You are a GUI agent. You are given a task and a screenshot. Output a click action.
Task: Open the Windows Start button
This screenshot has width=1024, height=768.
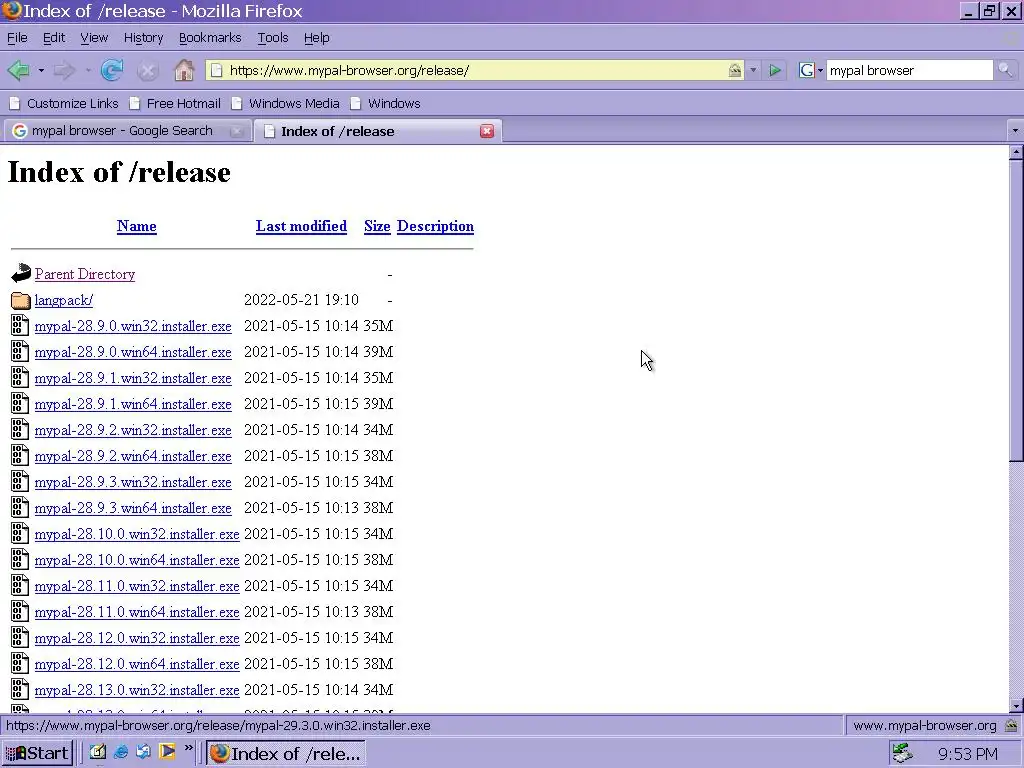point(37,753)
